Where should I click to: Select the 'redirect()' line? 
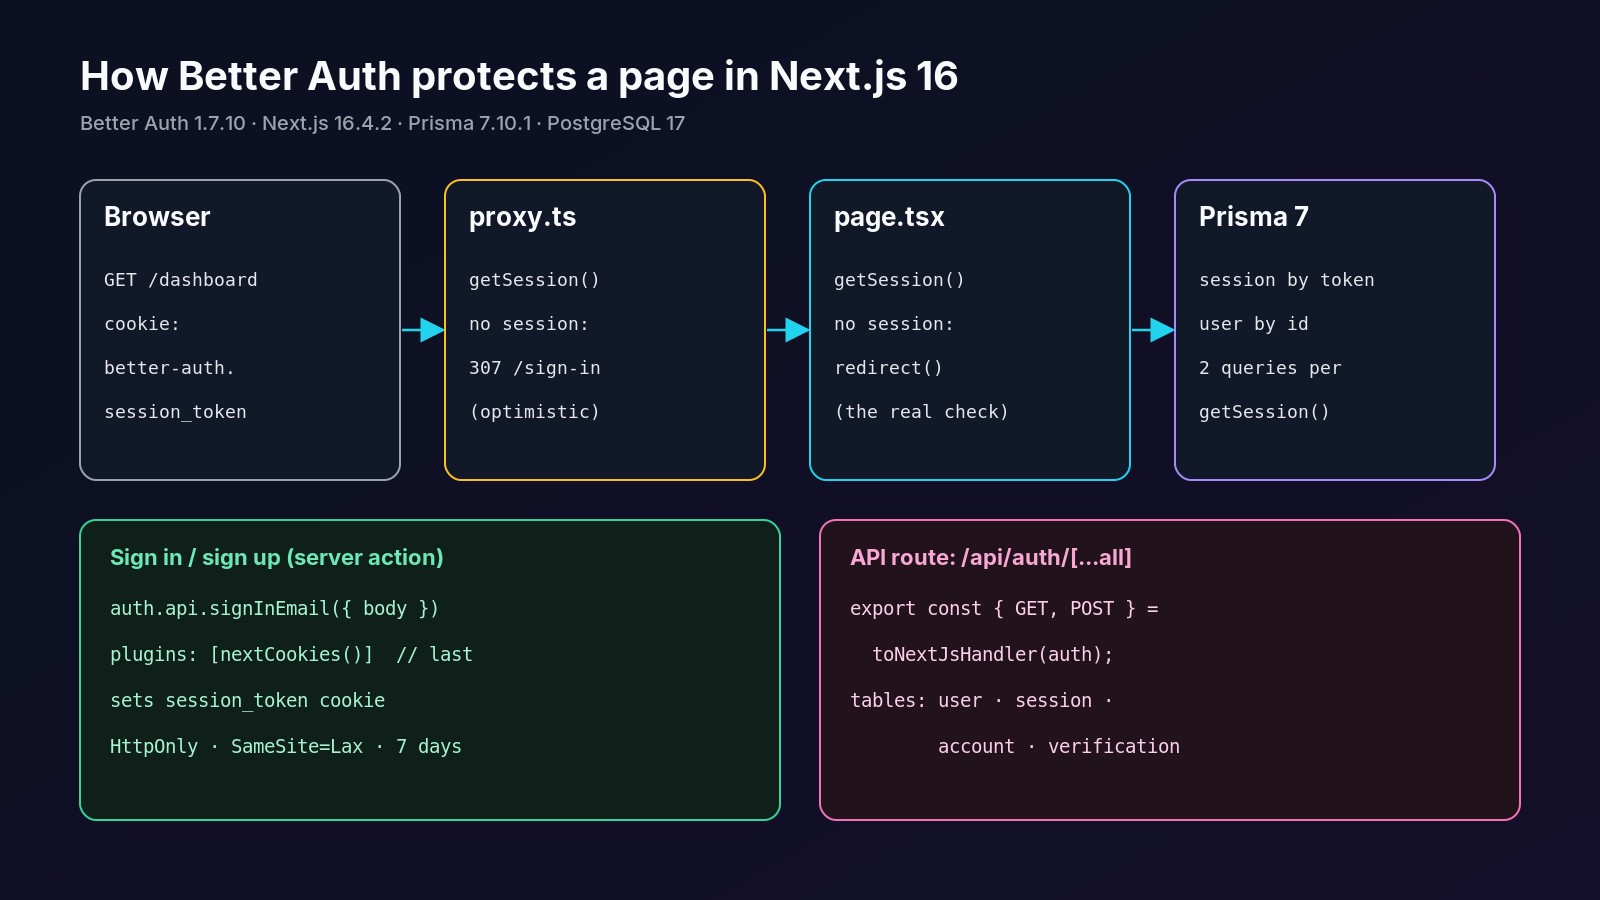point(888,368)
